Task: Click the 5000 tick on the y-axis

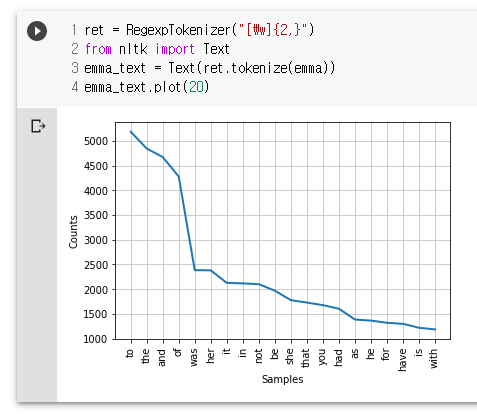Action: (96, 141)
